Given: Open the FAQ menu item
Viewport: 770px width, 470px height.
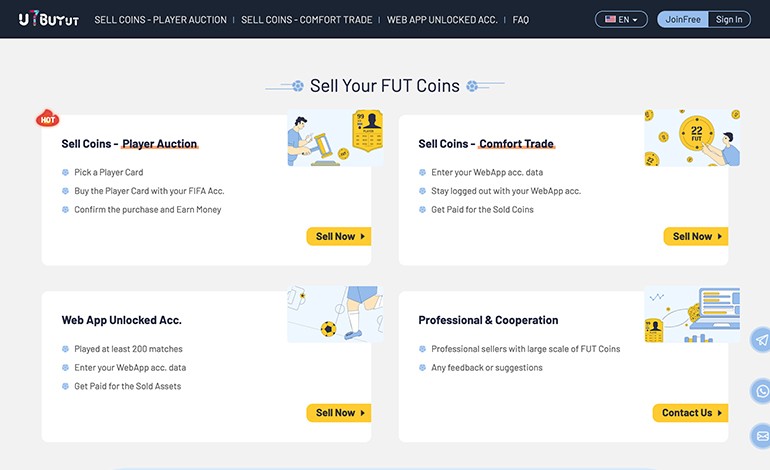Looking at the screenshot, I should tap(521, 20).
